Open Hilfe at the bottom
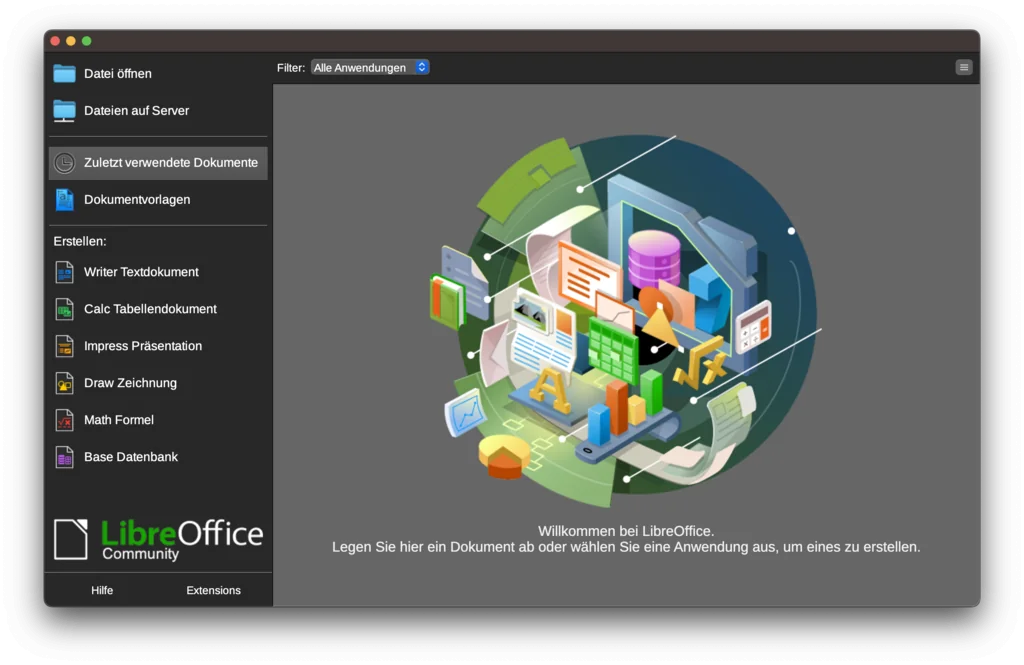Screen dimensions: 1024x665 pos(102,590)
